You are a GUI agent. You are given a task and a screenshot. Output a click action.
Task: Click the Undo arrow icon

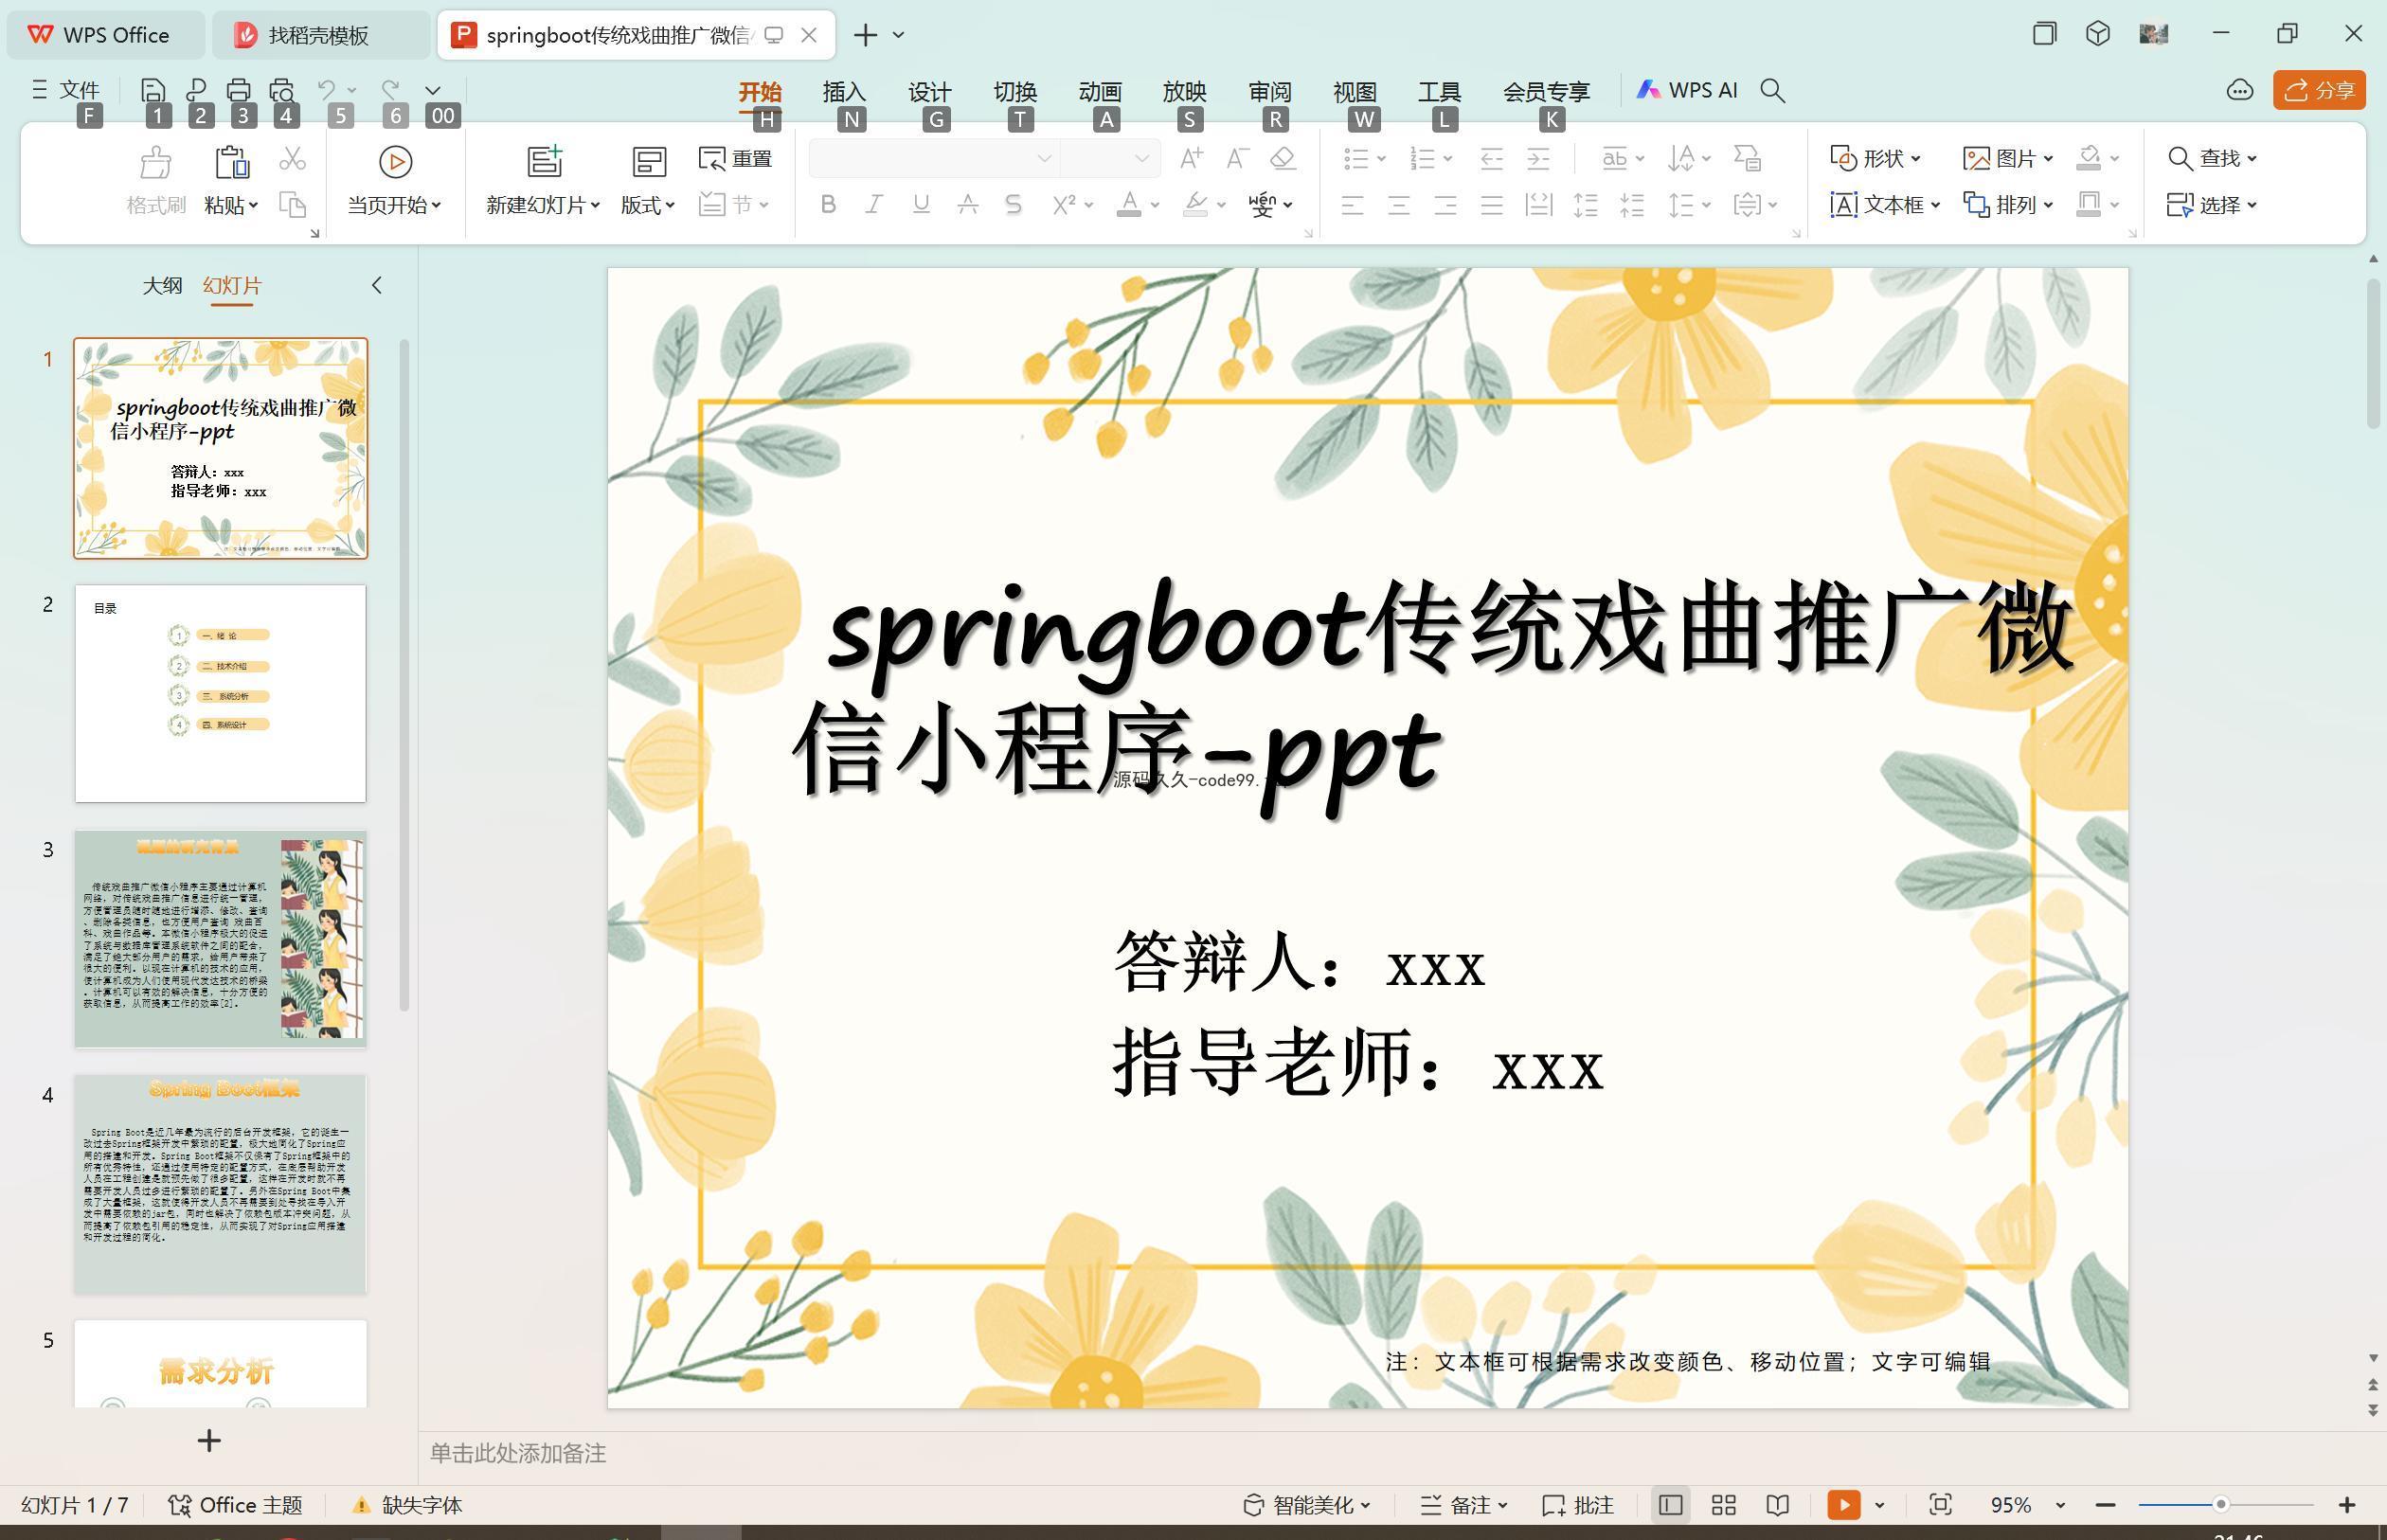coord(327,90)
